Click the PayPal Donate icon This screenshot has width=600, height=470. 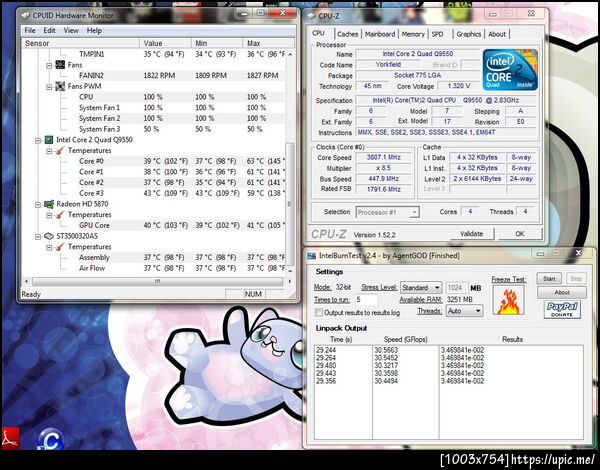pyautogui.click(x=562, y=309)
